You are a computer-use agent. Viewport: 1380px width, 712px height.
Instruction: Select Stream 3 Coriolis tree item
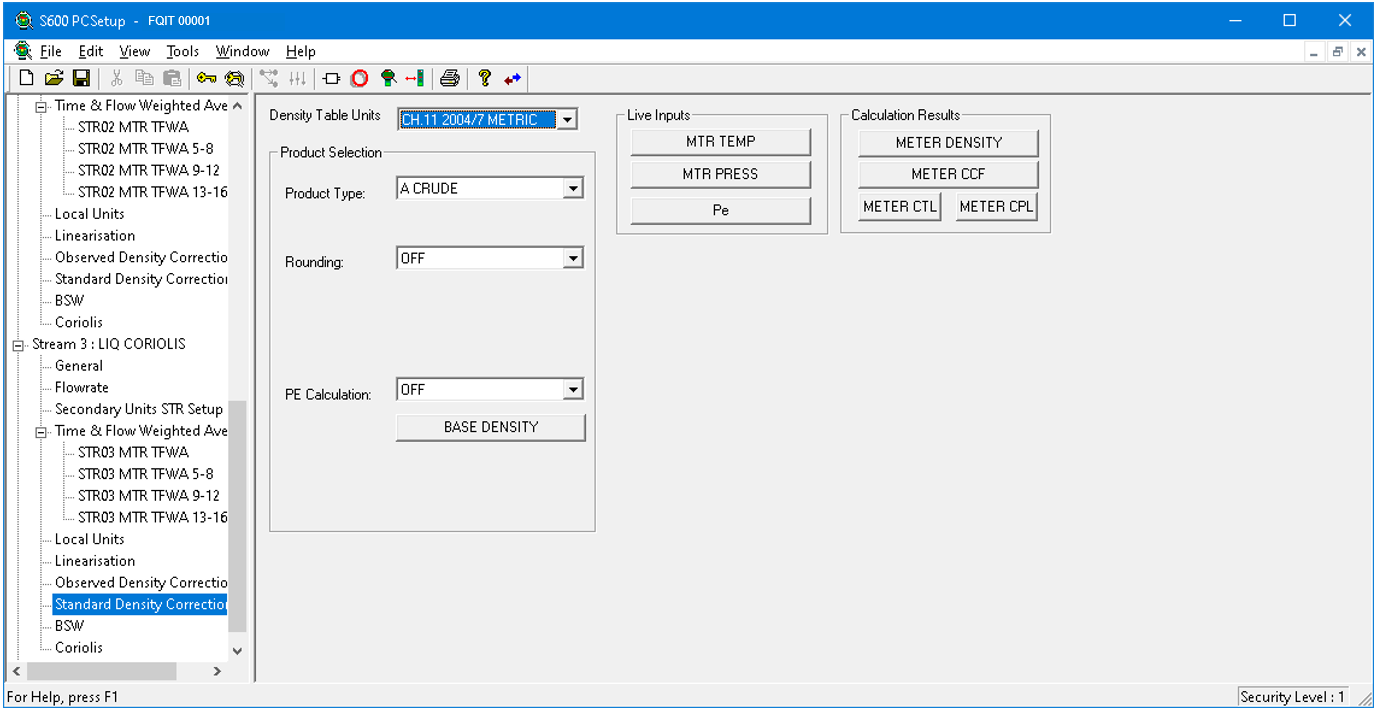[79, 648]
